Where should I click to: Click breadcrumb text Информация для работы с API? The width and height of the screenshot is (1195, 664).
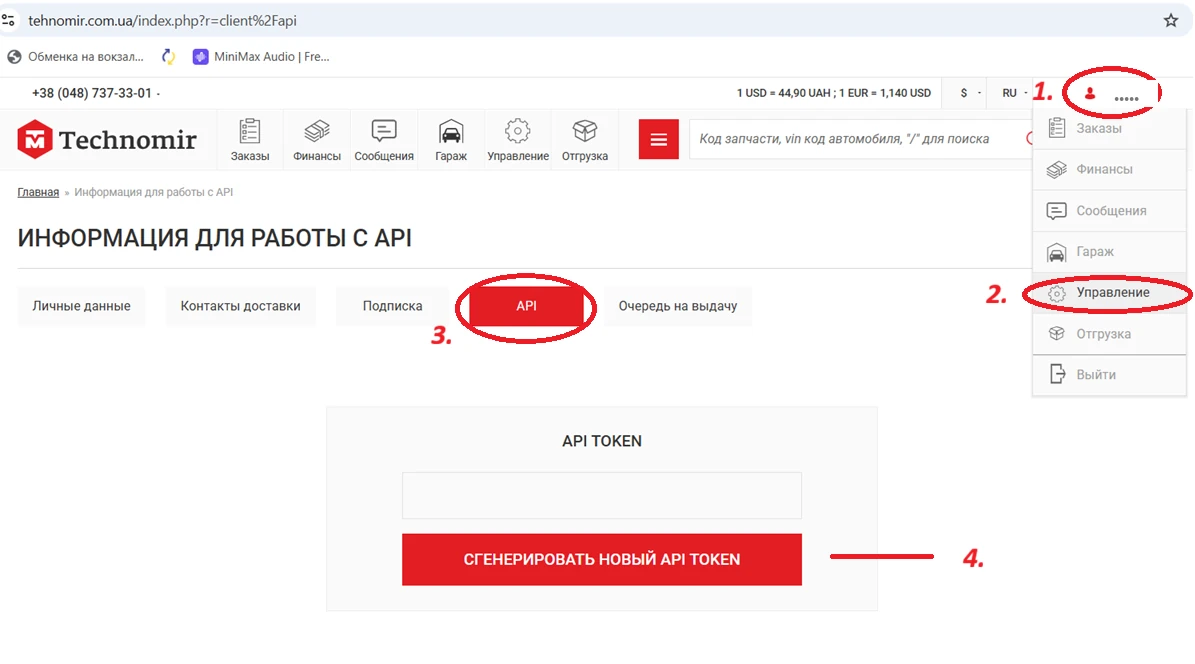point(154,192)
